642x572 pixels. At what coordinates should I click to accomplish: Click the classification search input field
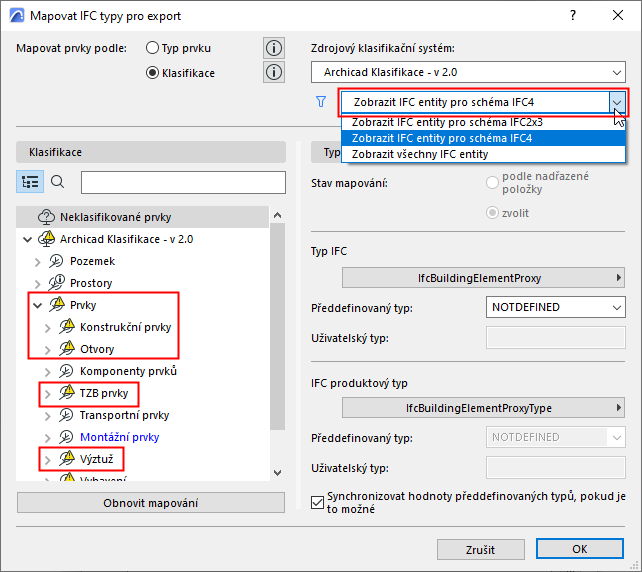(x=183, y=182)
